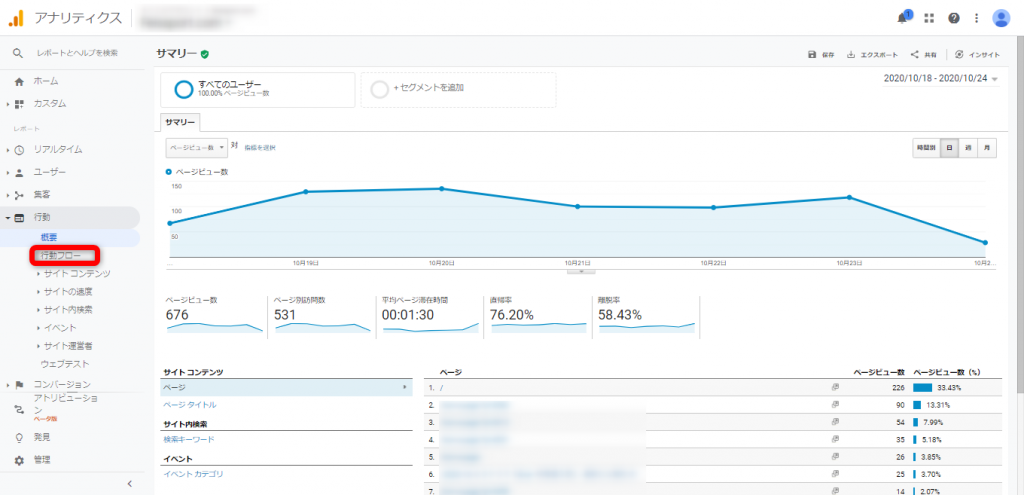Viewport: 1024px width, 495px height.
Task: Open the インサイト insights panel
Action: click(977, 55)
